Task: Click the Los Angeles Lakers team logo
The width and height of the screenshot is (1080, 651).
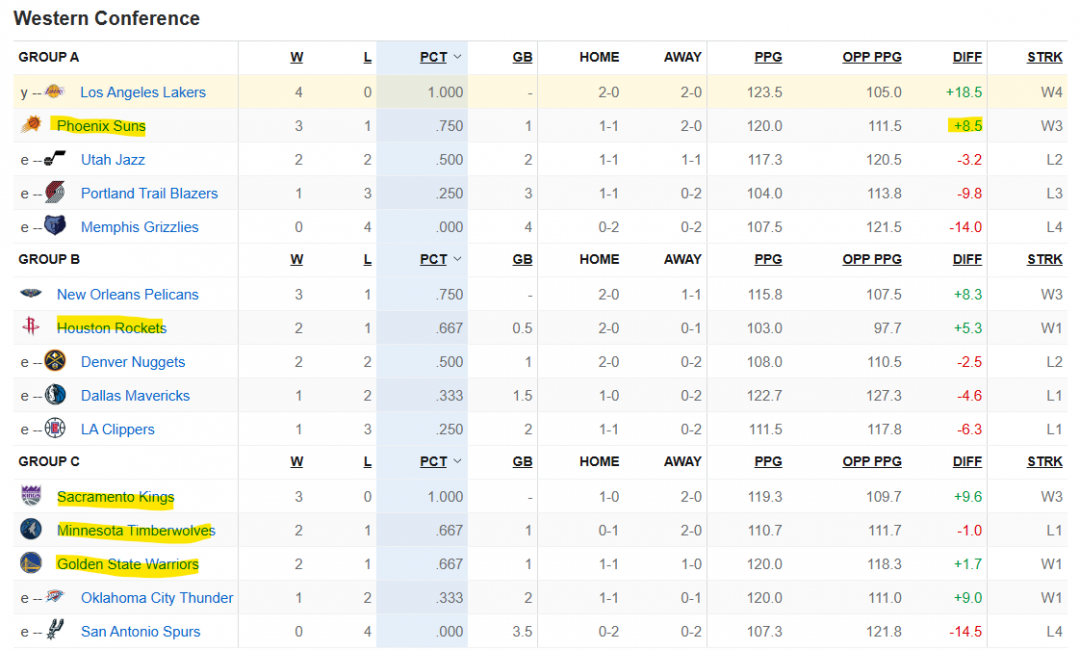Action: click(x=54, y=91)
